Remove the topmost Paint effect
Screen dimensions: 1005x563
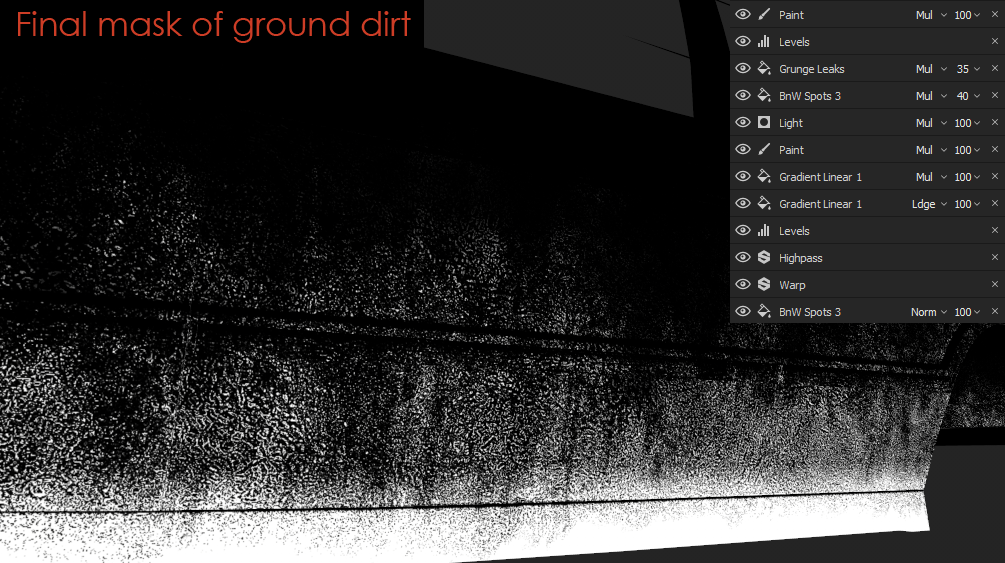[995, 14]
